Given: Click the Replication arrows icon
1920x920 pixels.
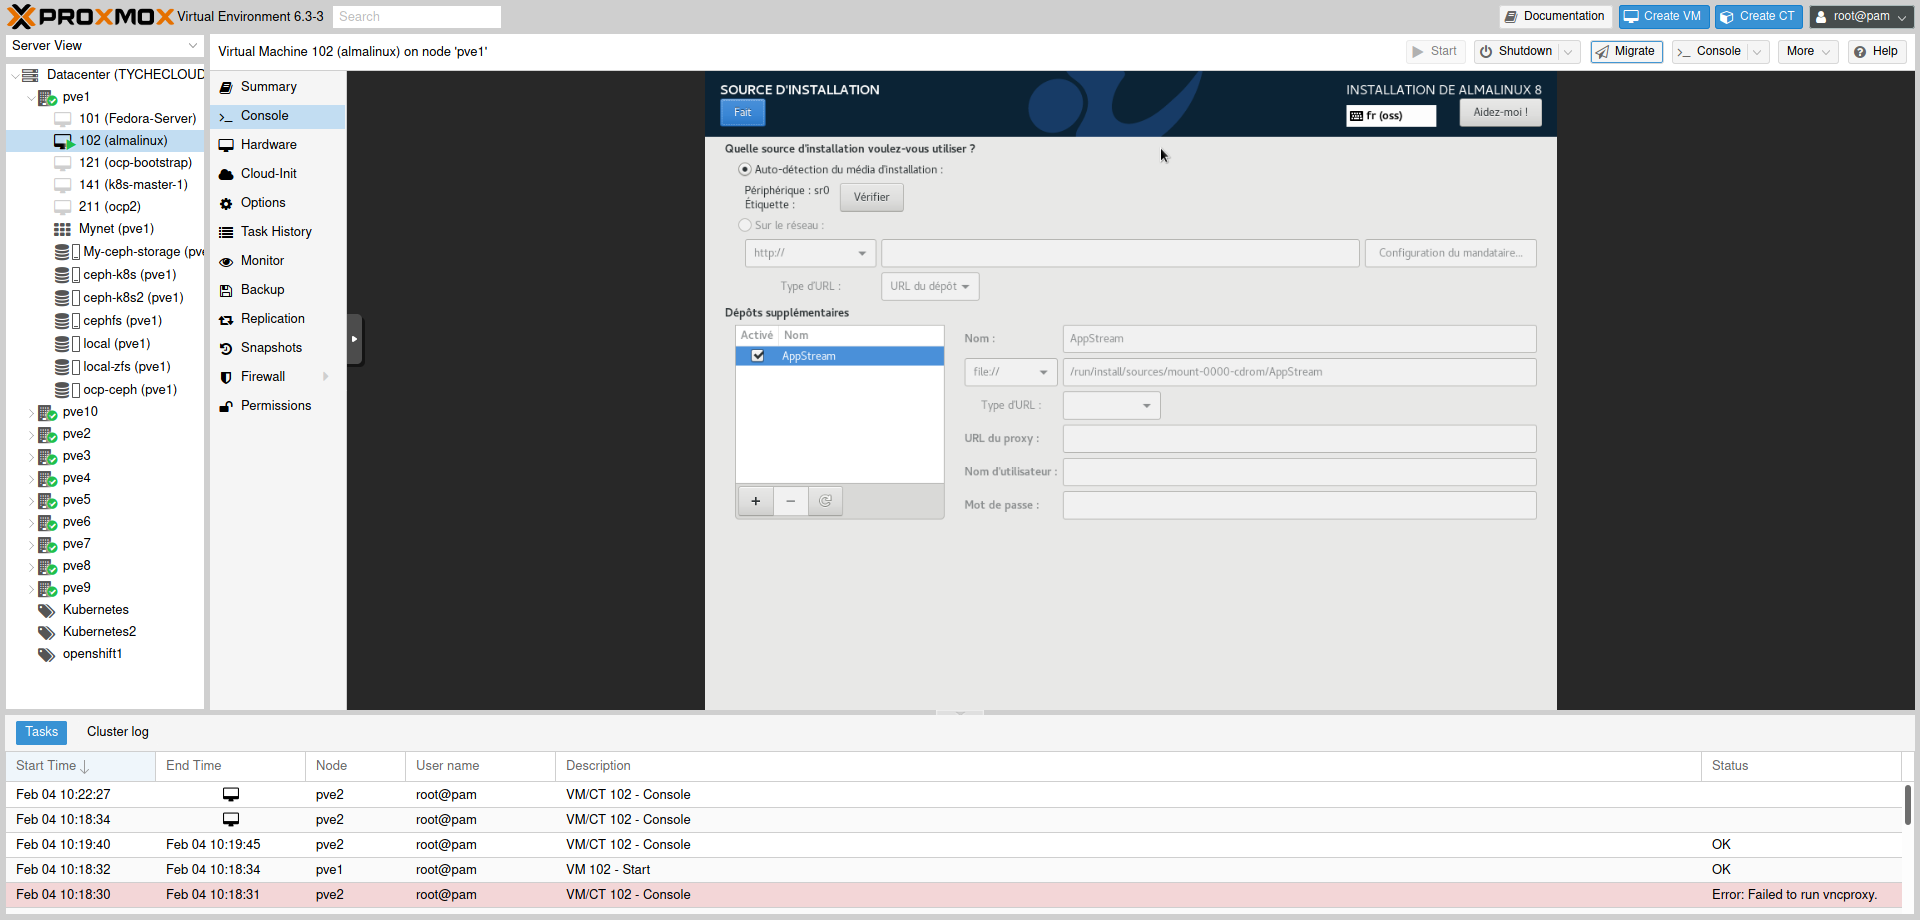Looking at the screenshot, I should pyautogui.click(x=226, y=320).
